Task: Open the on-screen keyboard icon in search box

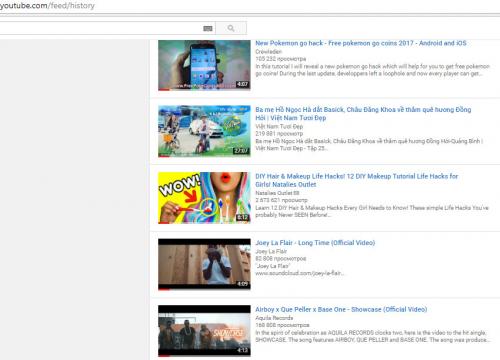Action: click(208, 29)
